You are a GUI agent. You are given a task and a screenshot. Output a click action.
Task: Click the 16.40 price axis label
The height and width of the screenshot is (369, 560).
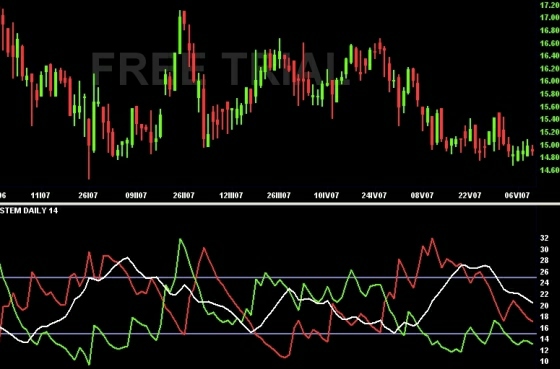[x=550, y=55]
